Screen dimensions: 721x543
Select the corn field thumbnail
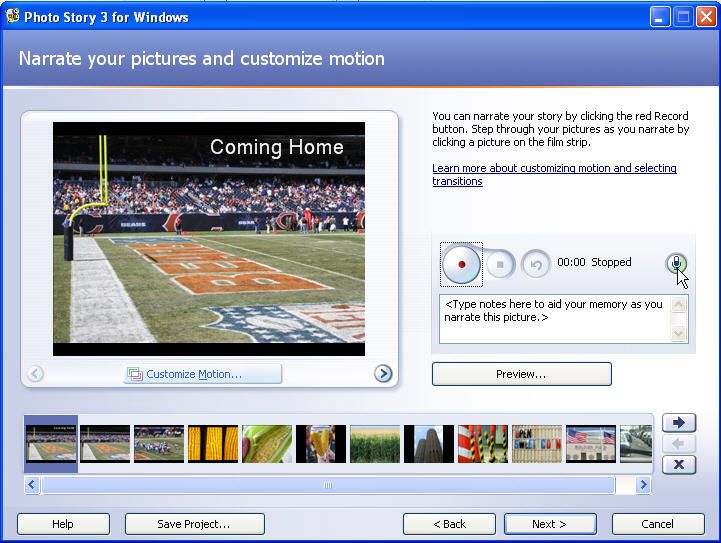(x=375, y=444)
